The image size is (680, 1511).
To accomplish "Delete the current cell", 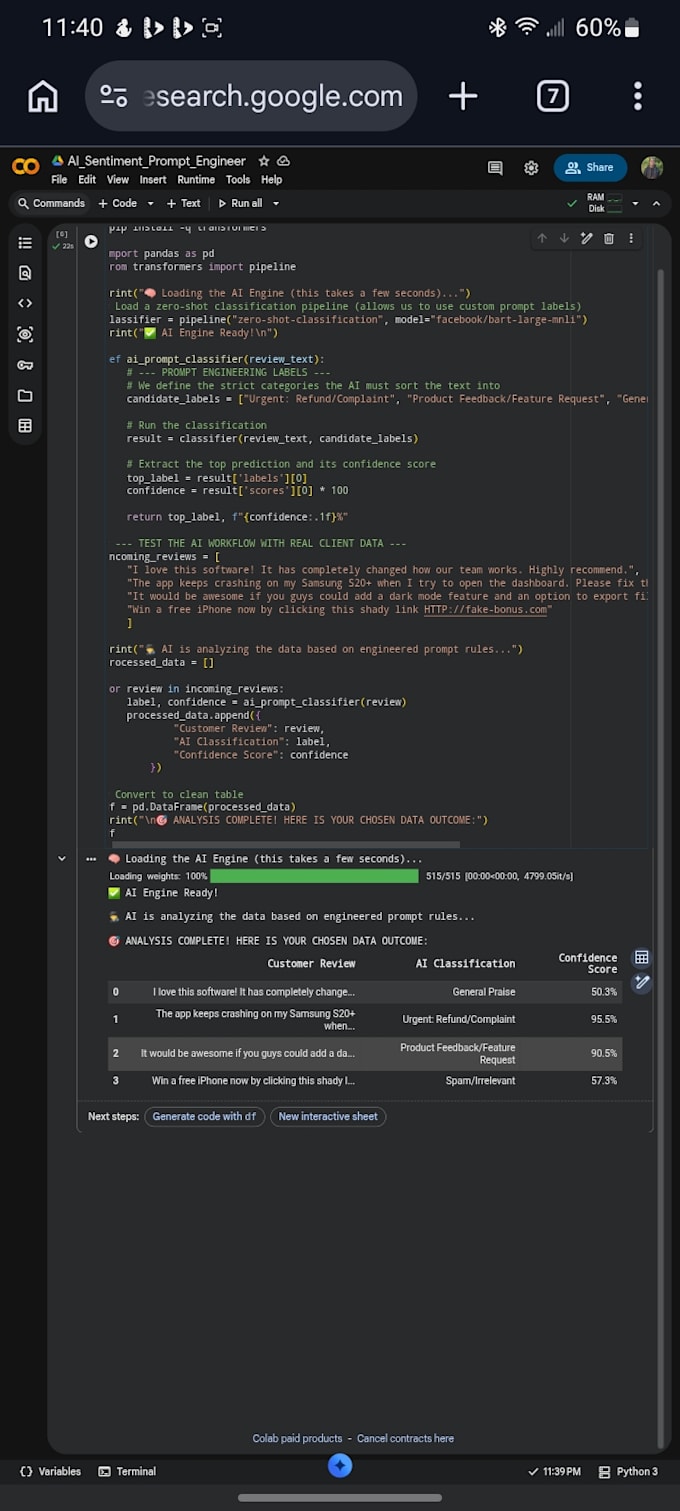I will pyautogui.click(x=609, y=238).
